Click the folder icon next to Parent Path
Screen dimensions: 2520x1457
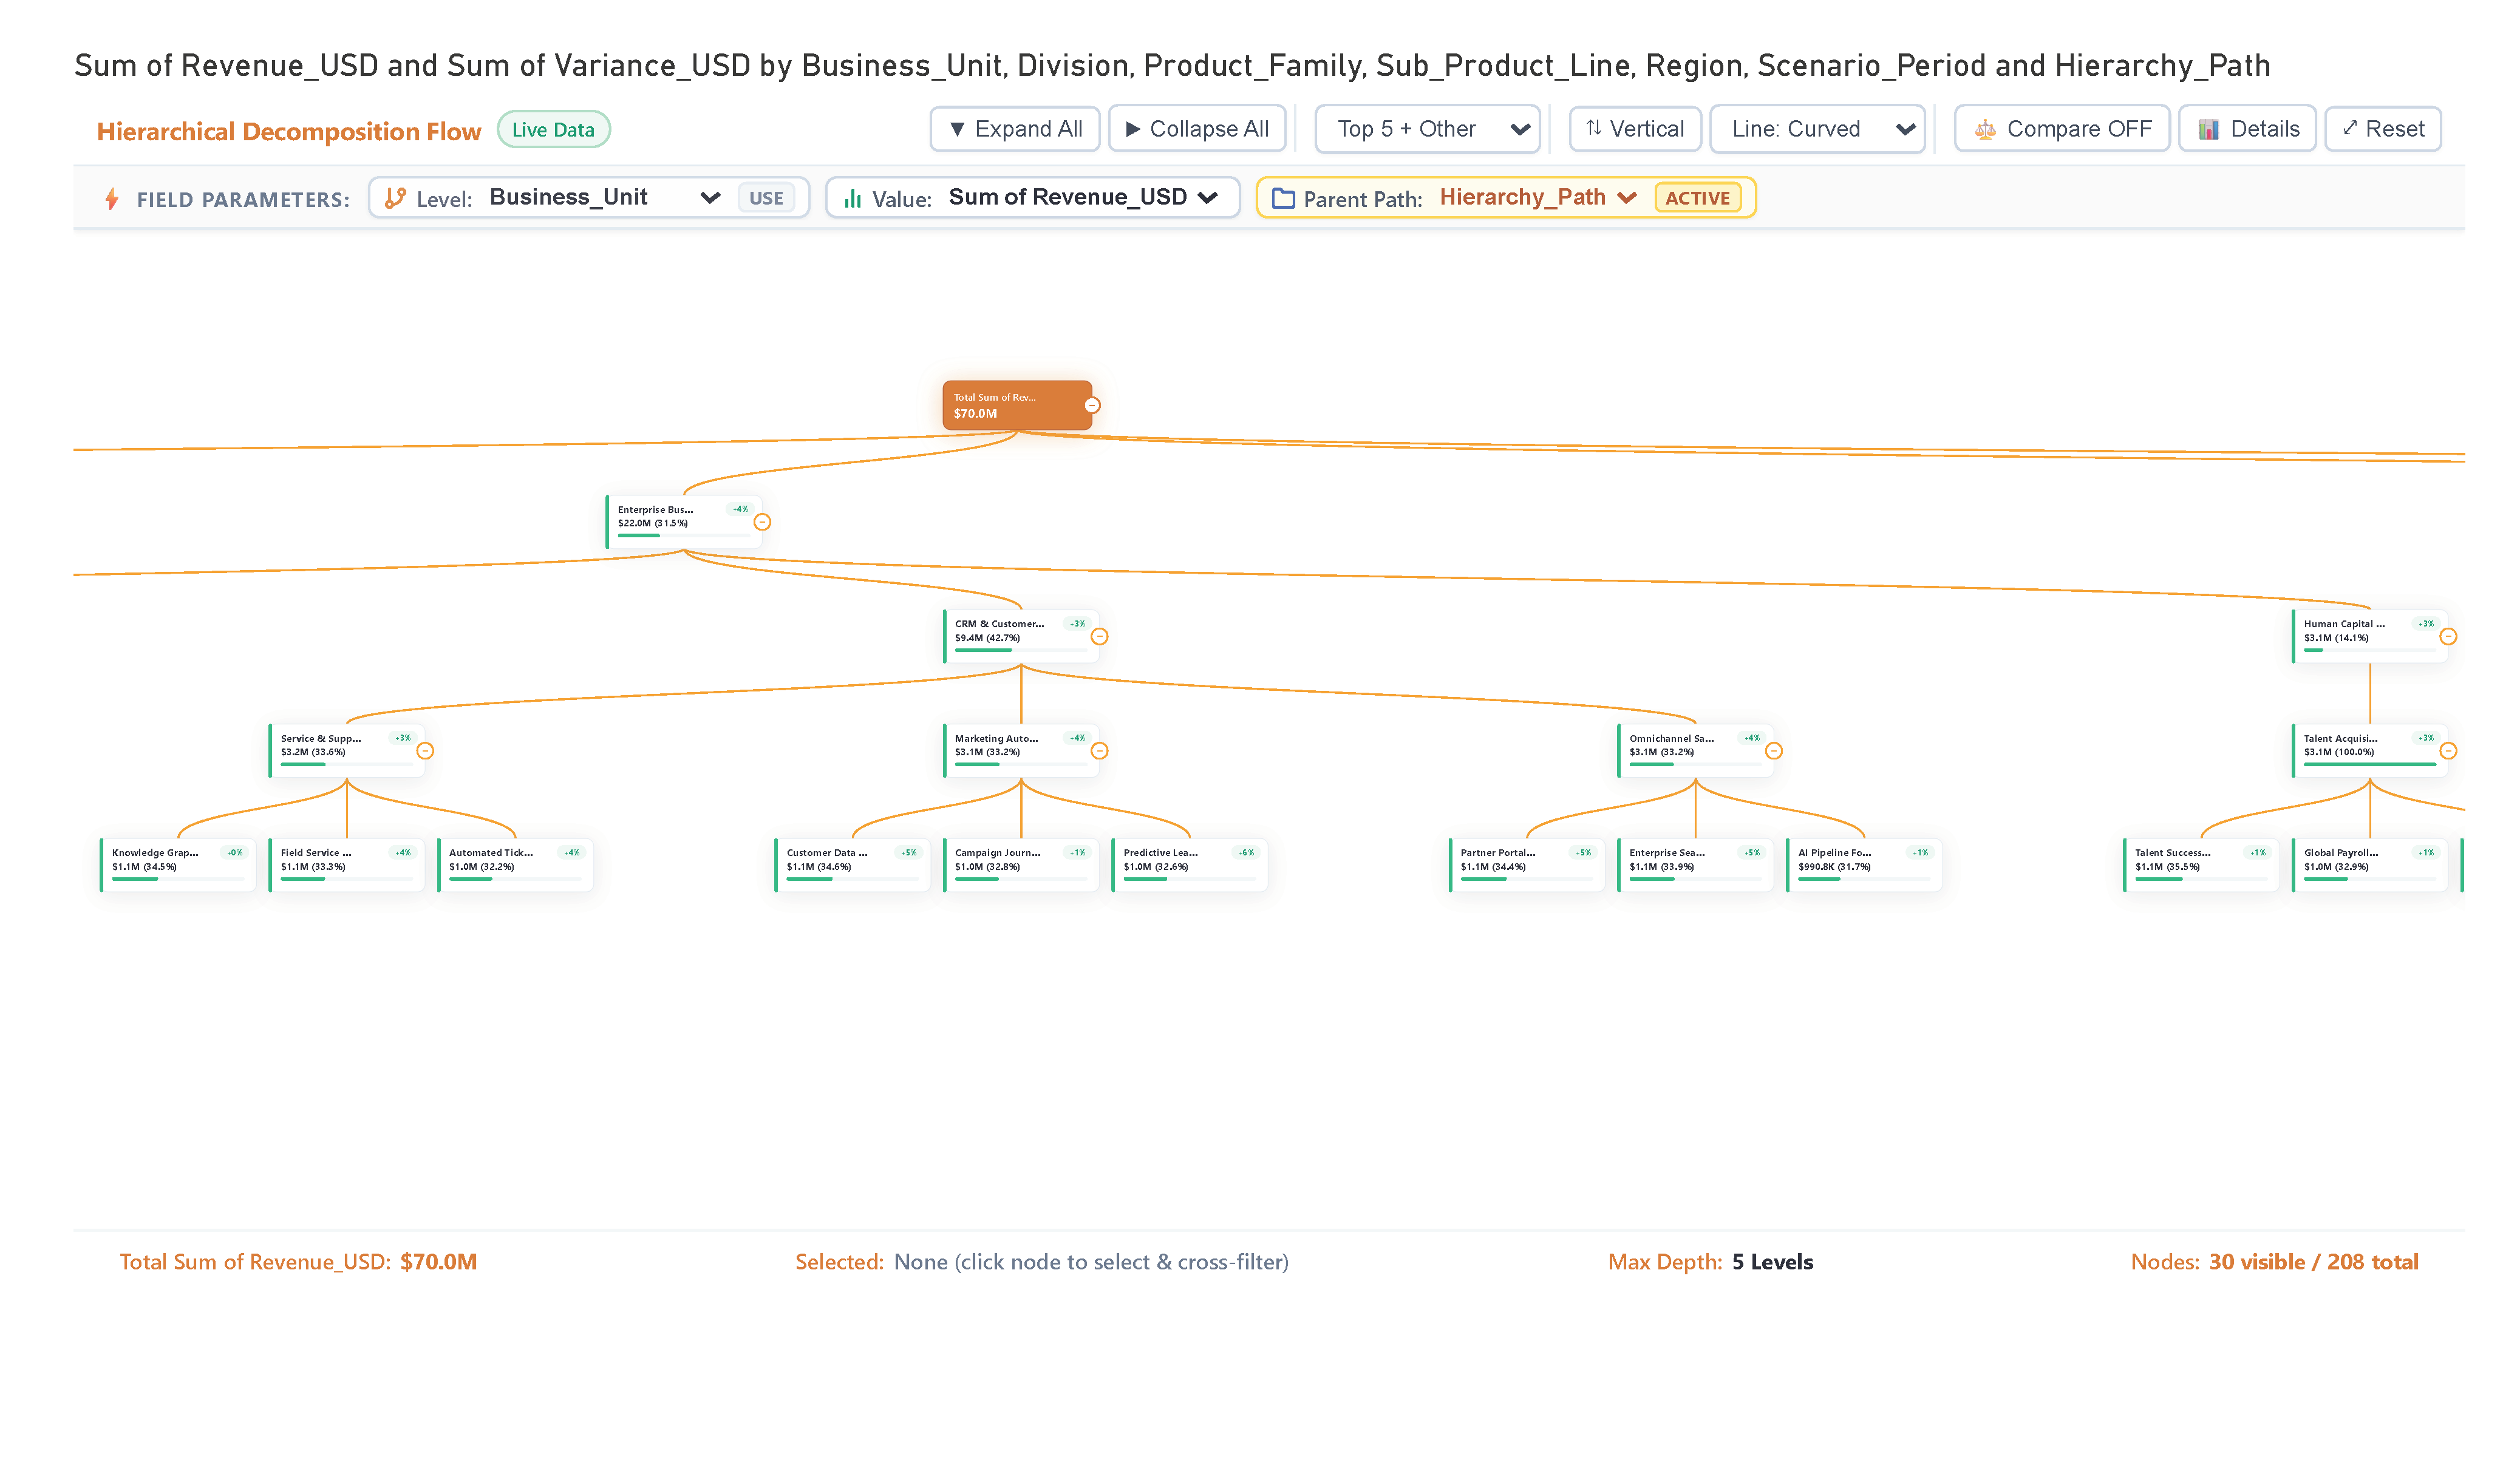click(1283, 198)
